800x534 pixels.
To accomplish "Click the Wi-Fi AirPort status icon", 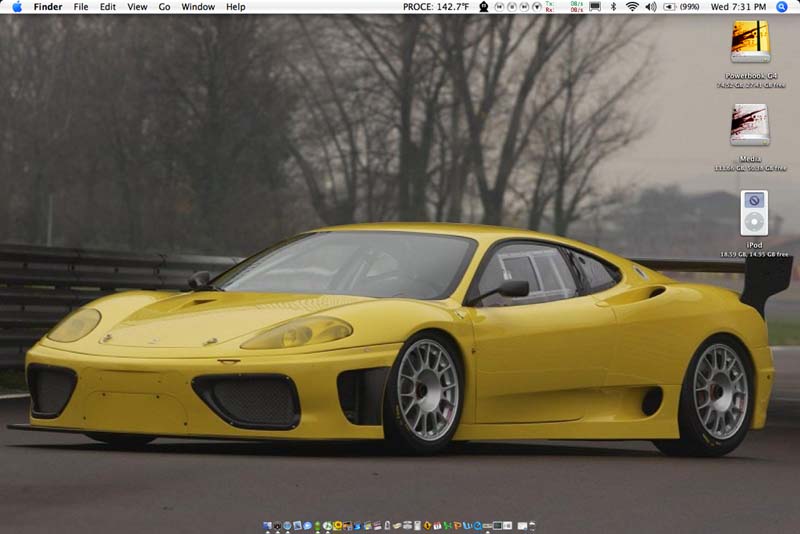I will click(x=632, y=7).
